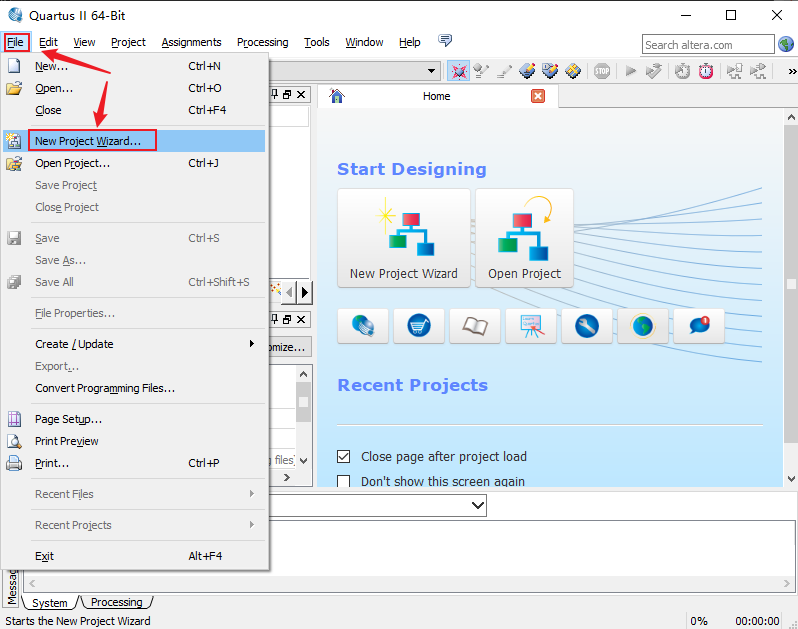Click the Home page vertical scrollbar down arrow
Screen dimensions: 798x629
click(791, 478)
